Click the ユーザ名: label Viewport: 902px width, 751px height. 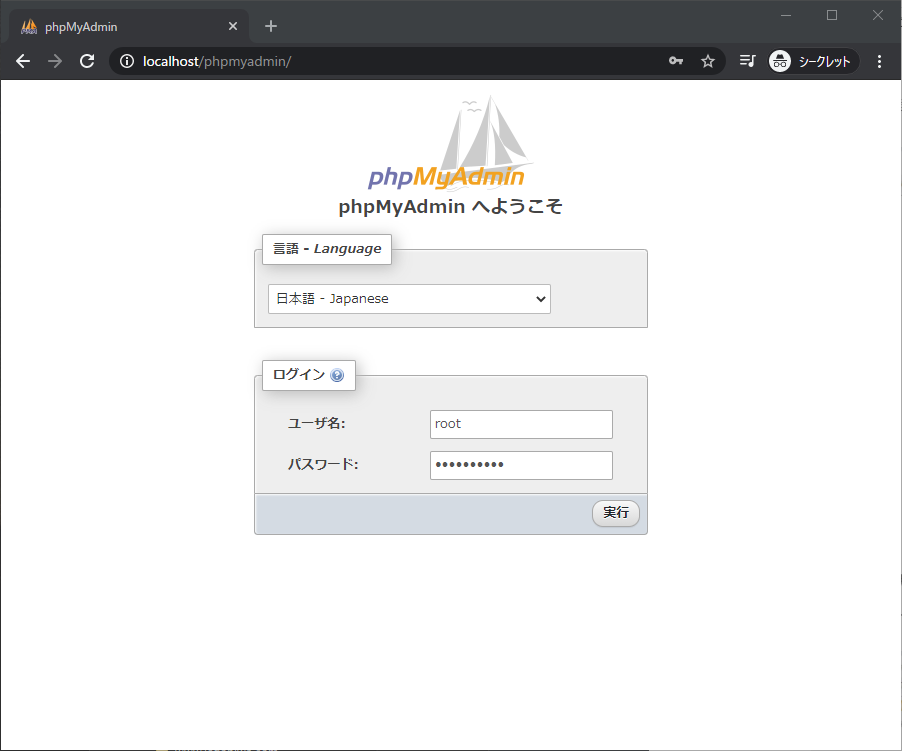(x=316, y=424)
